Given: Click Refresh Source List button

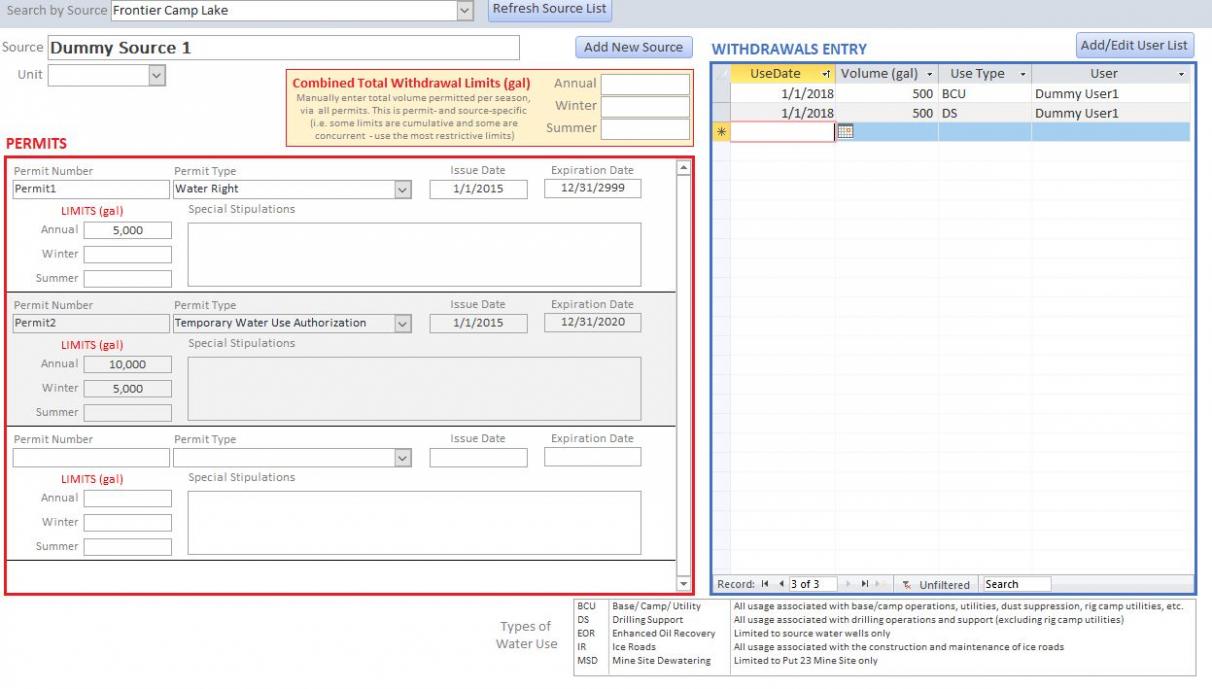Looking at the screenshot, I should coord(549,9).
